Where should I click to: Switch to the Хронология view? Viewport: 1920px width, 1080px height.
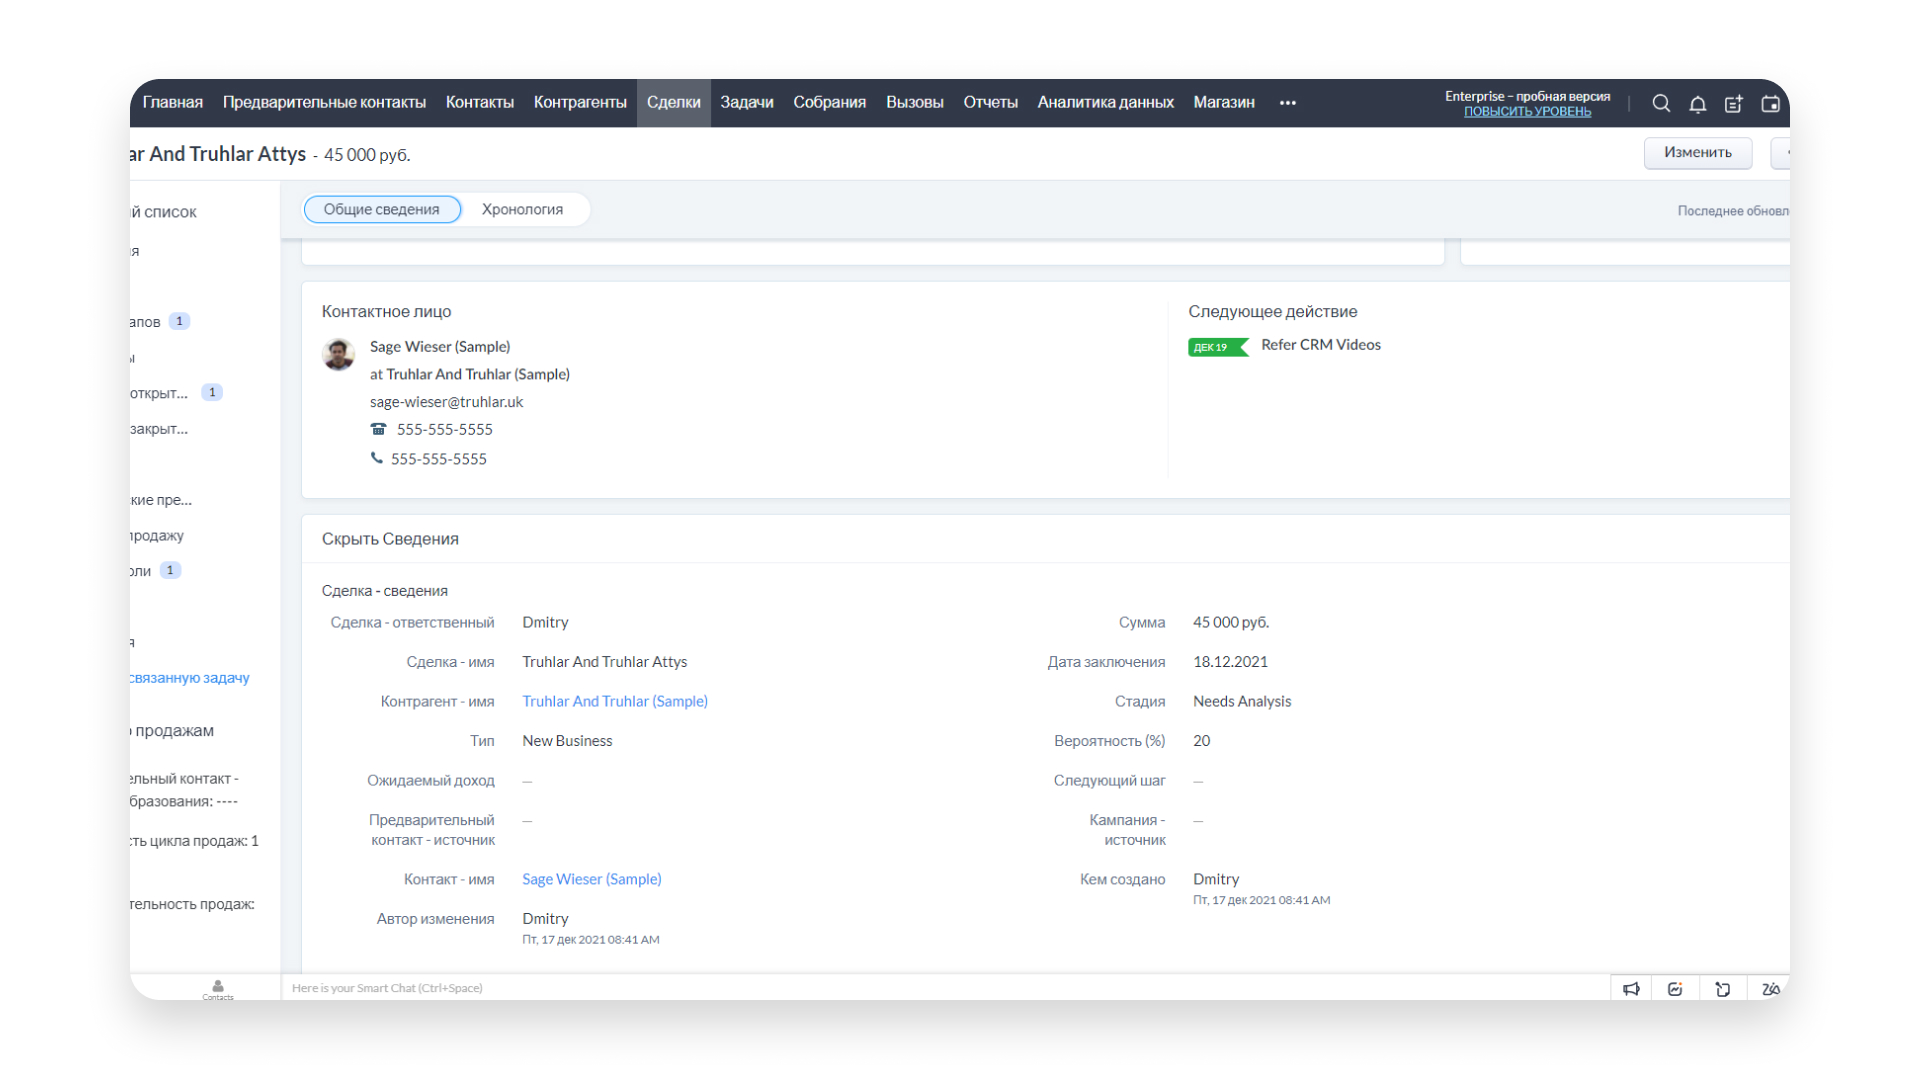point(522,209)
